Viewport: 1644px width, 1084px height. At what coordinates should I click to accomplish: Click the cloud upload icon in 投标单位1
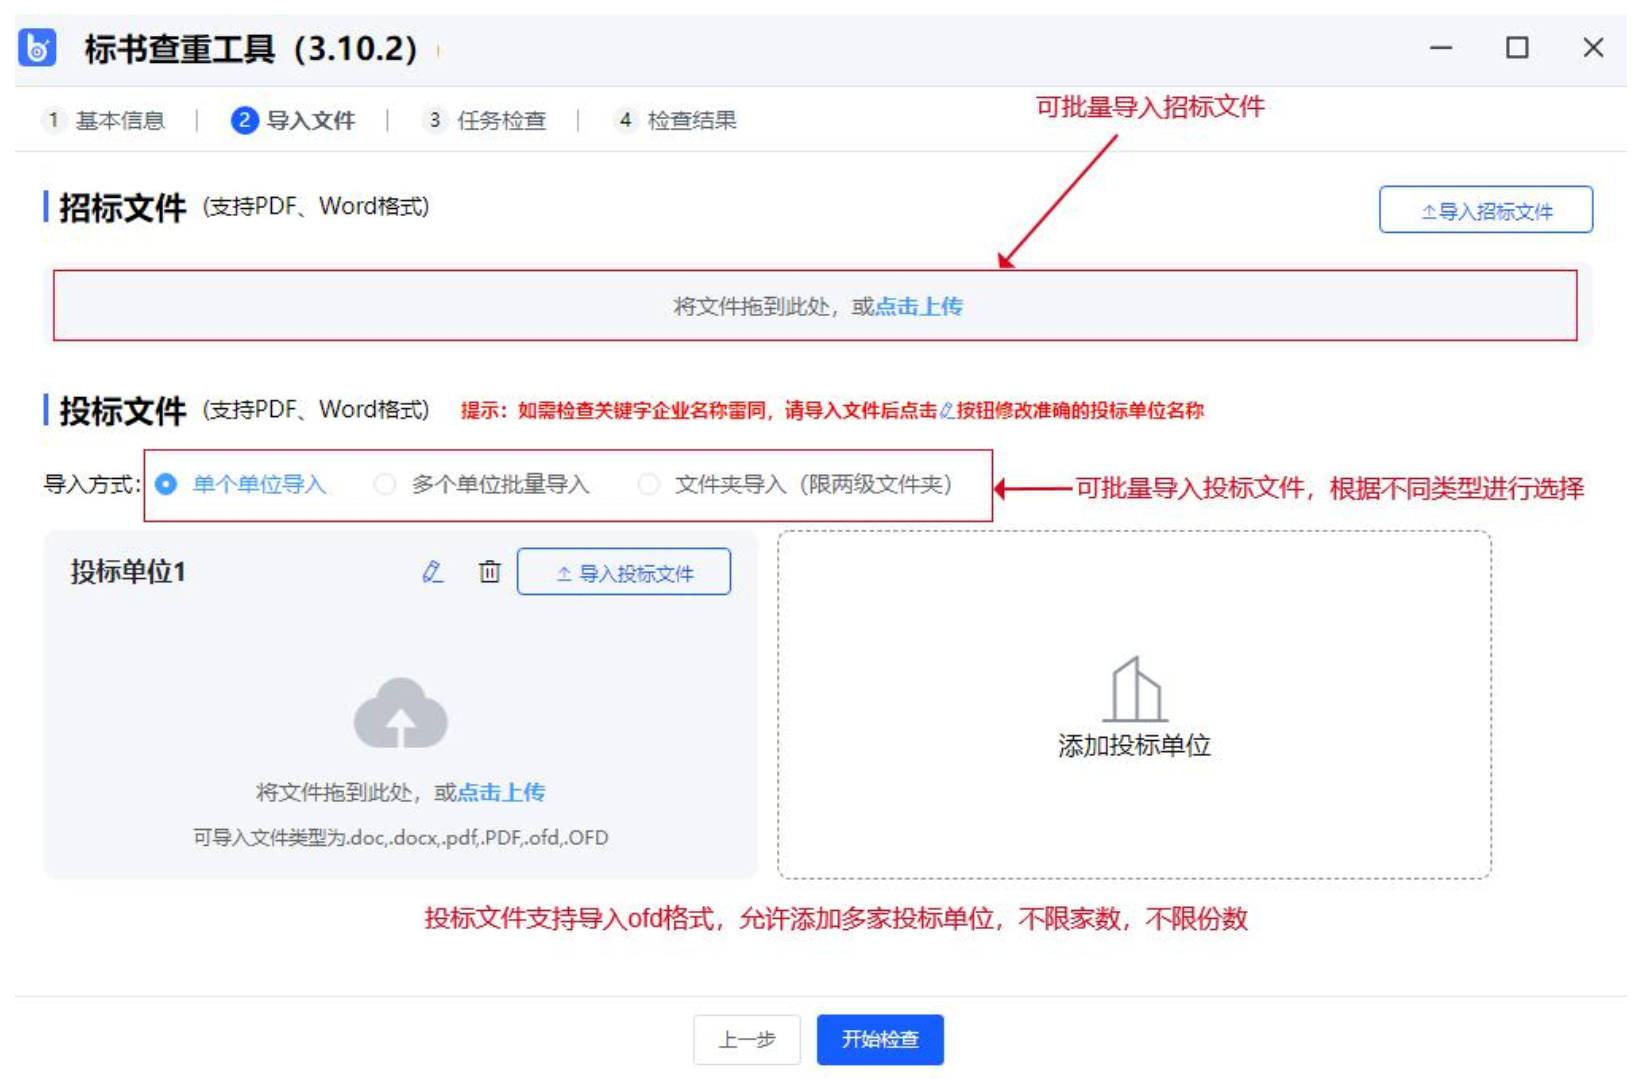(x=401, y=713)
